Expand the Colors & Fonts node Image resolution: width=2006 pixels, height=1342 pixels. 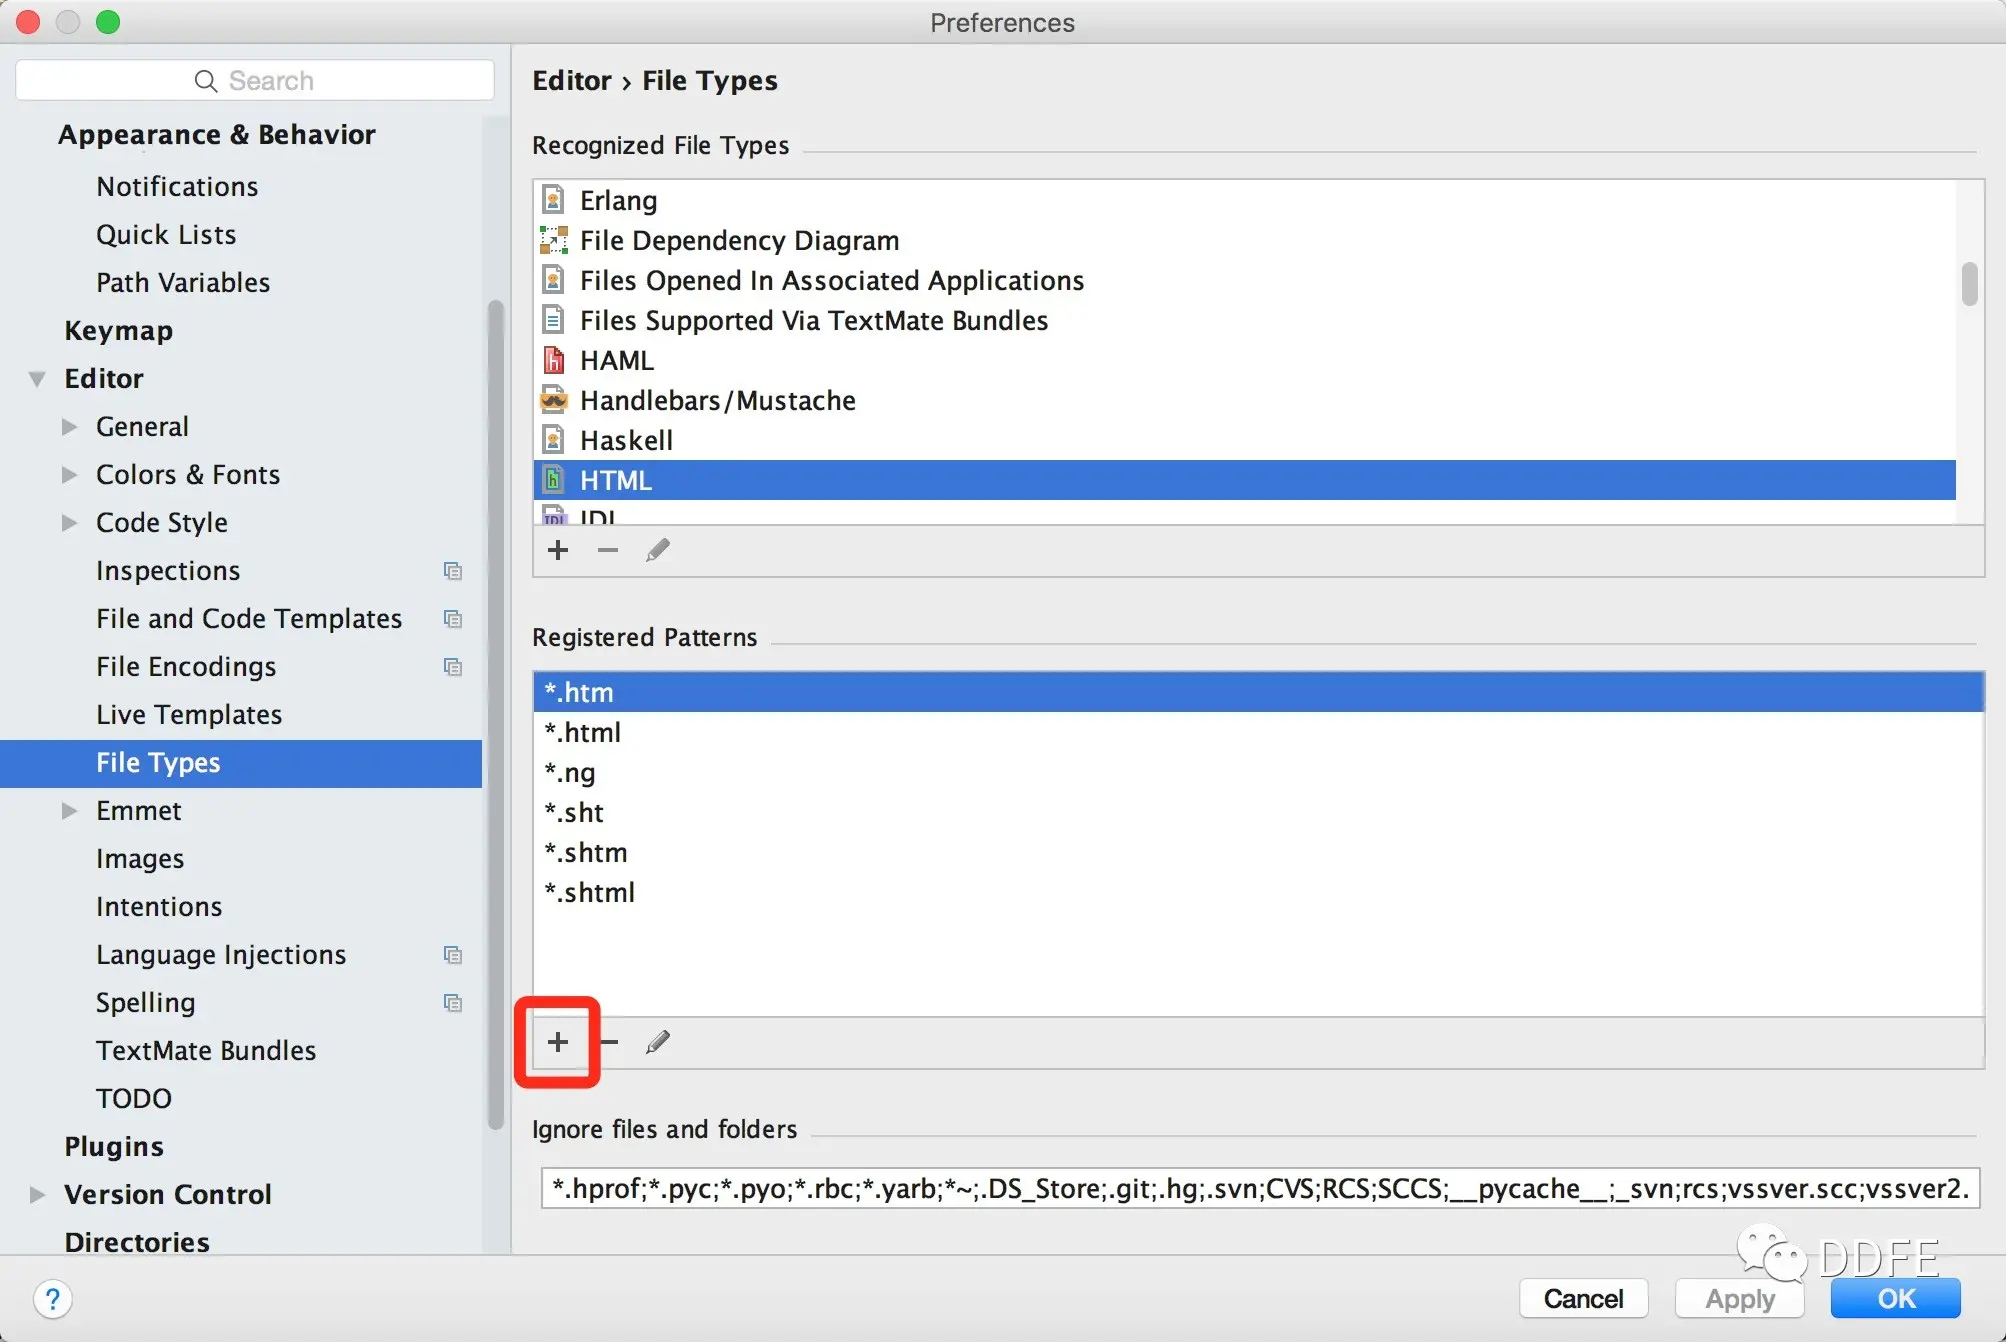click(x=69, y=475)
